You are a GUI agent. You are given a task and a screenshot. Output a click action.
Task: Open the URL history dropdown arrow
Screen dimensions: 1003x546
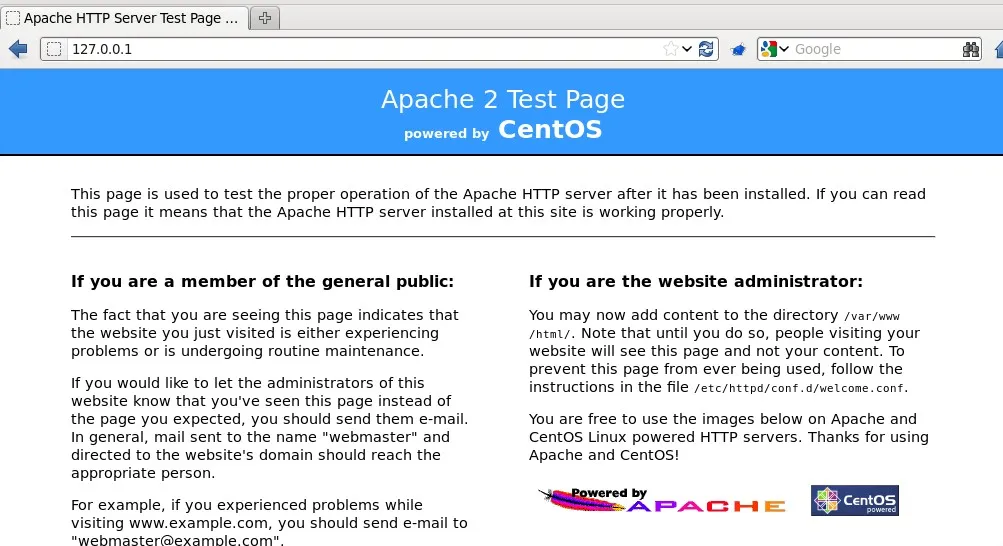coord(687,49)
